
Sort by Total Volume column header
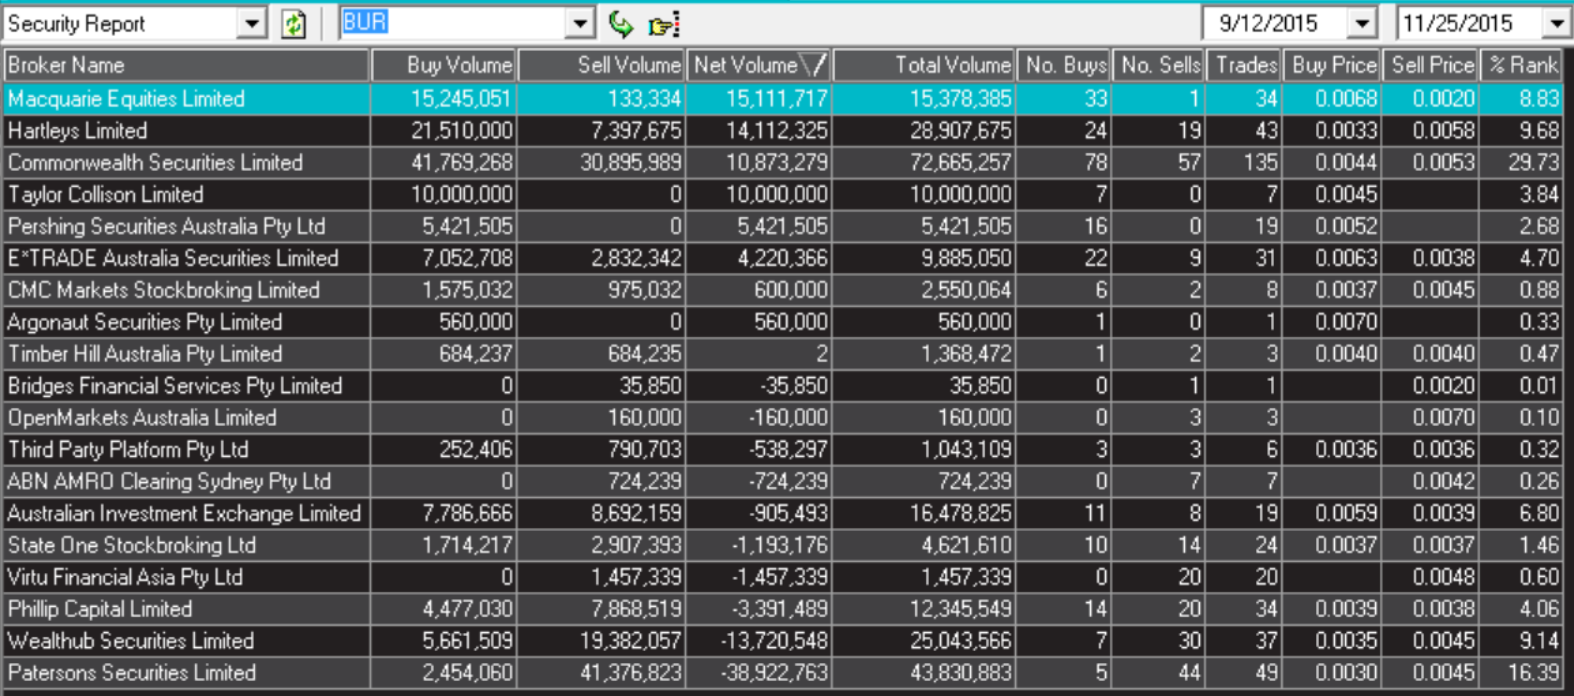pos(924,65)
